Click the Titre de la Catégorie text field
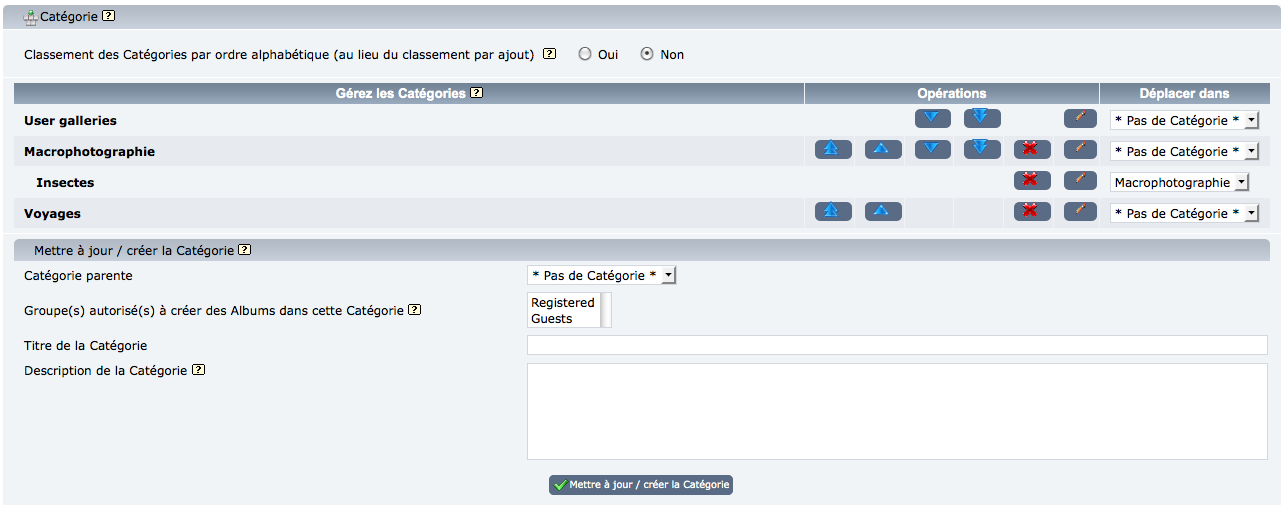Image resolution: width=1284 pixels, height=505 pixels. [896, 345]
